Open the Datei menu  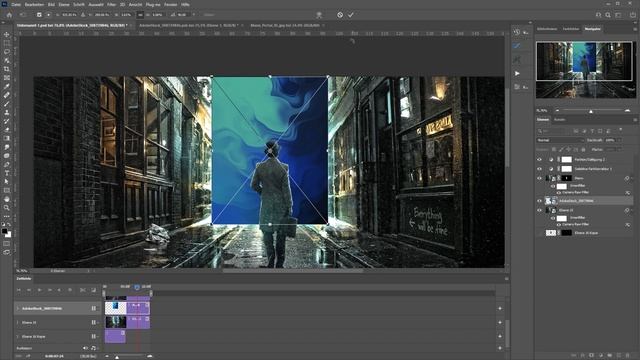(16, 4)
